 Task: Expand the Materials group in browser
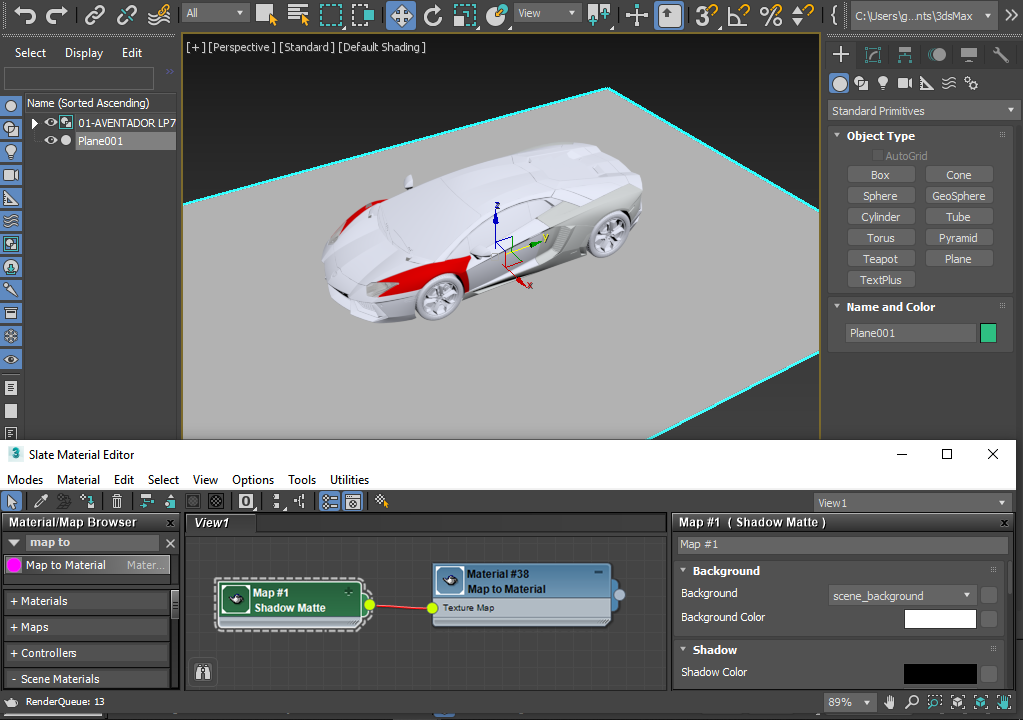(44, 601)
